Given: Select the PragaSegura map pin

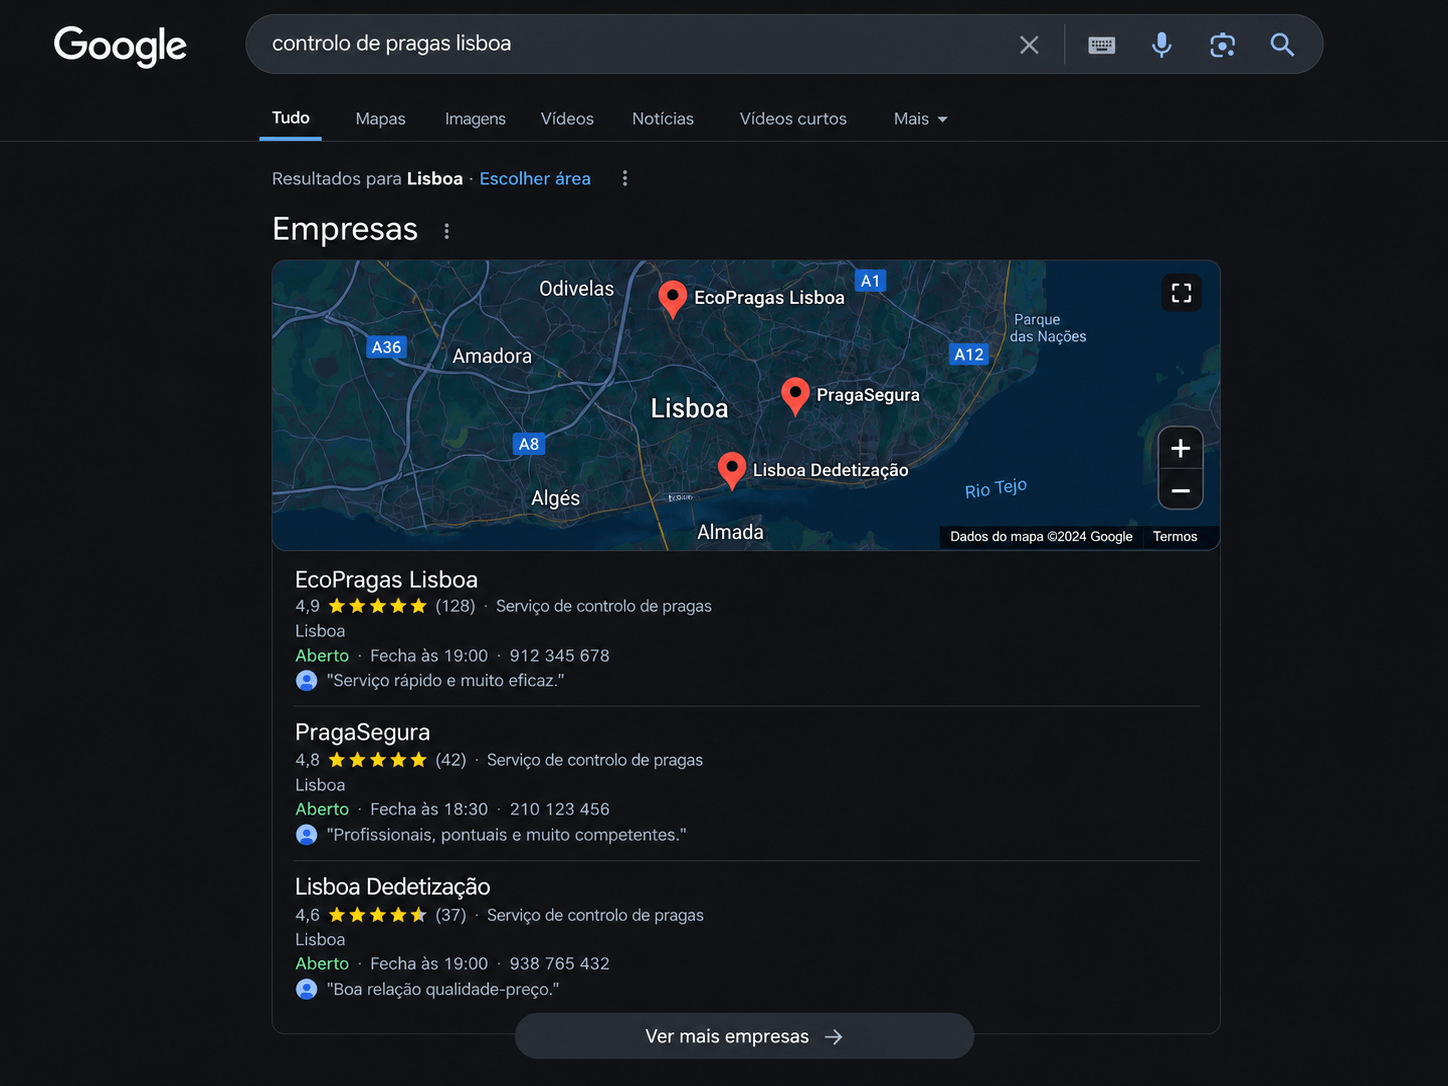Looking at the screenshot, I should pyautogui.click(x=795, y=395).
